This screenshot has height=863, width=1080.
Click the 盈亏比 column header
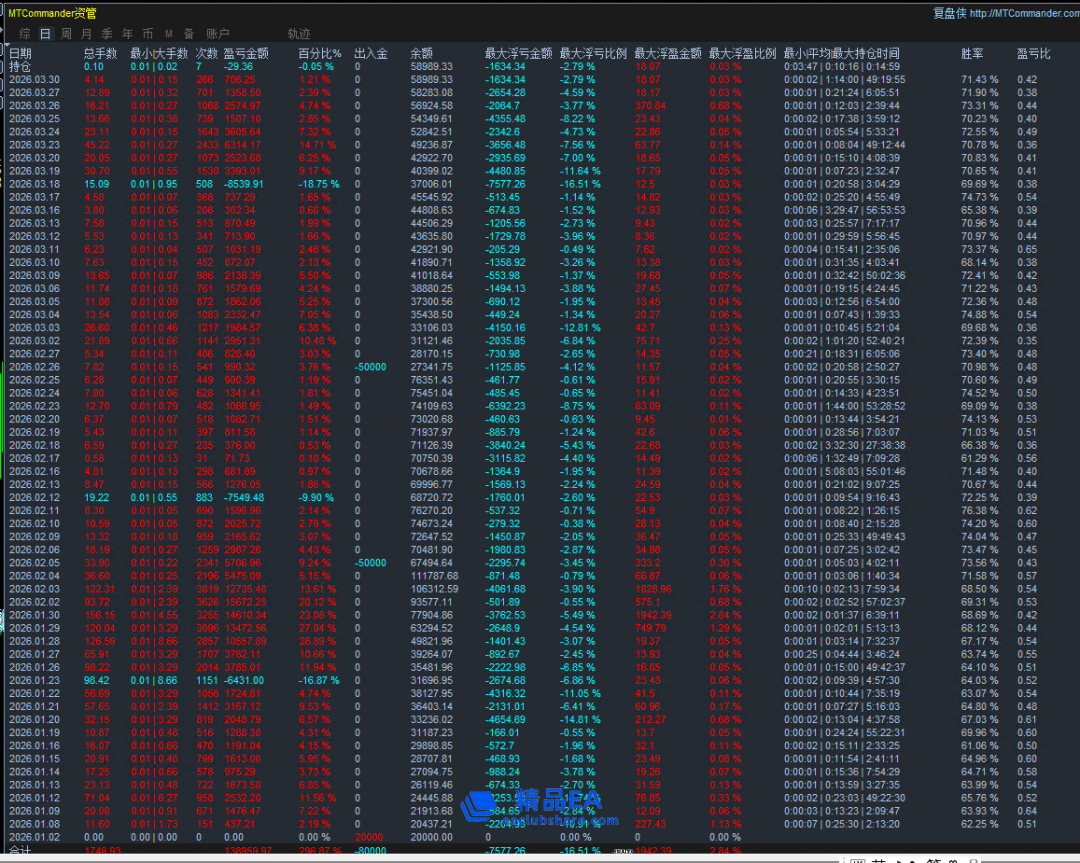point(1033,53)
